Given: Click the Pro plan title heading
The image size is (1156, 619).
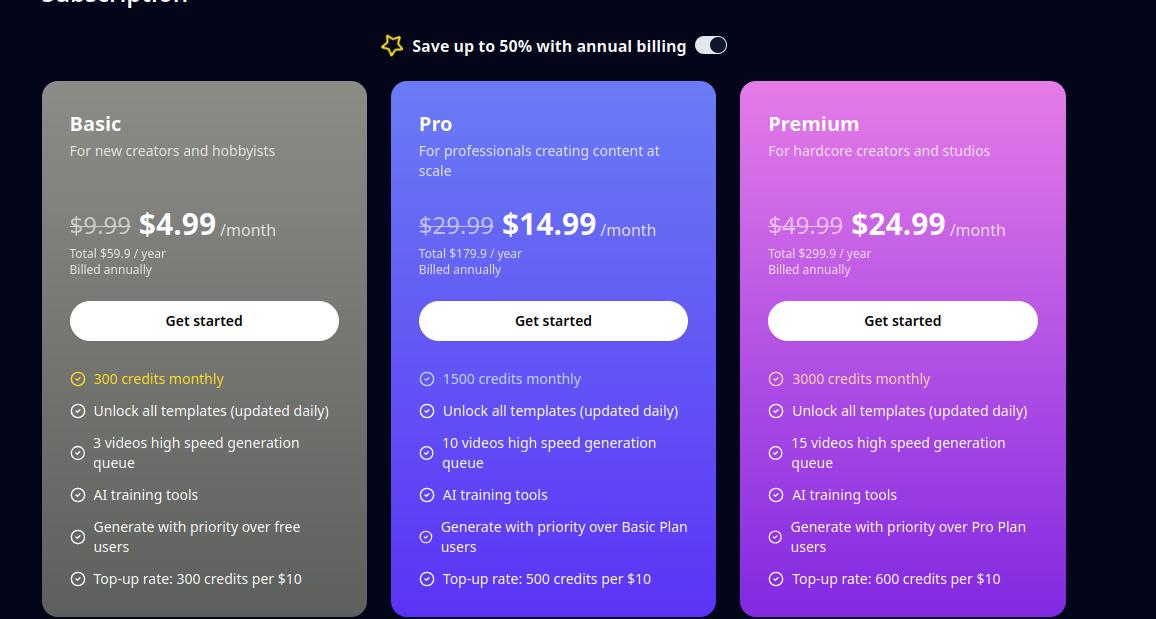Looking at the screenshot, I should coord(435,124).
